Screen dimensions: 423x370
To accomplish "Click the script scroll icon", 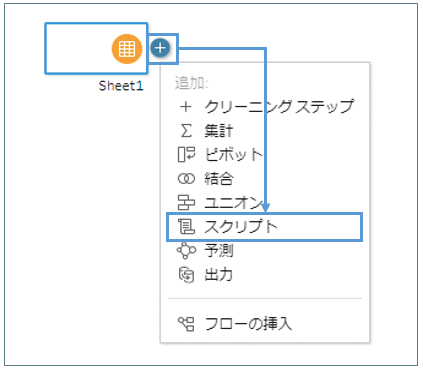I will tap(186, 227).
